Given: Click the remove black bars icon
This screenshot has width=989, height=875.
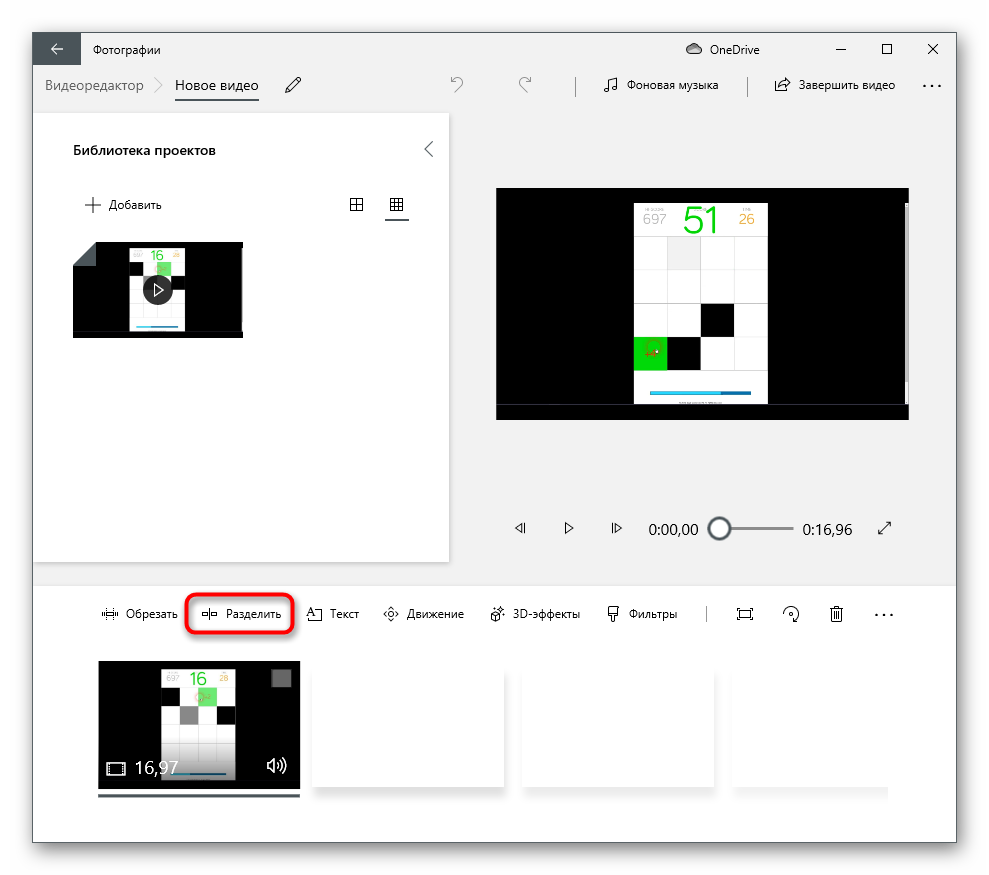Looking at the screenshot, I should click(744, 614).
